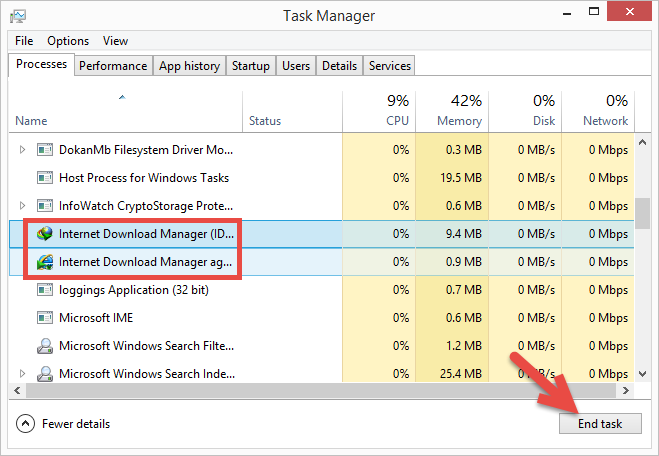Click the Microsoft Windows Search Indexer icon
This screenshot has width=659, height=456.
click(45, 374)
